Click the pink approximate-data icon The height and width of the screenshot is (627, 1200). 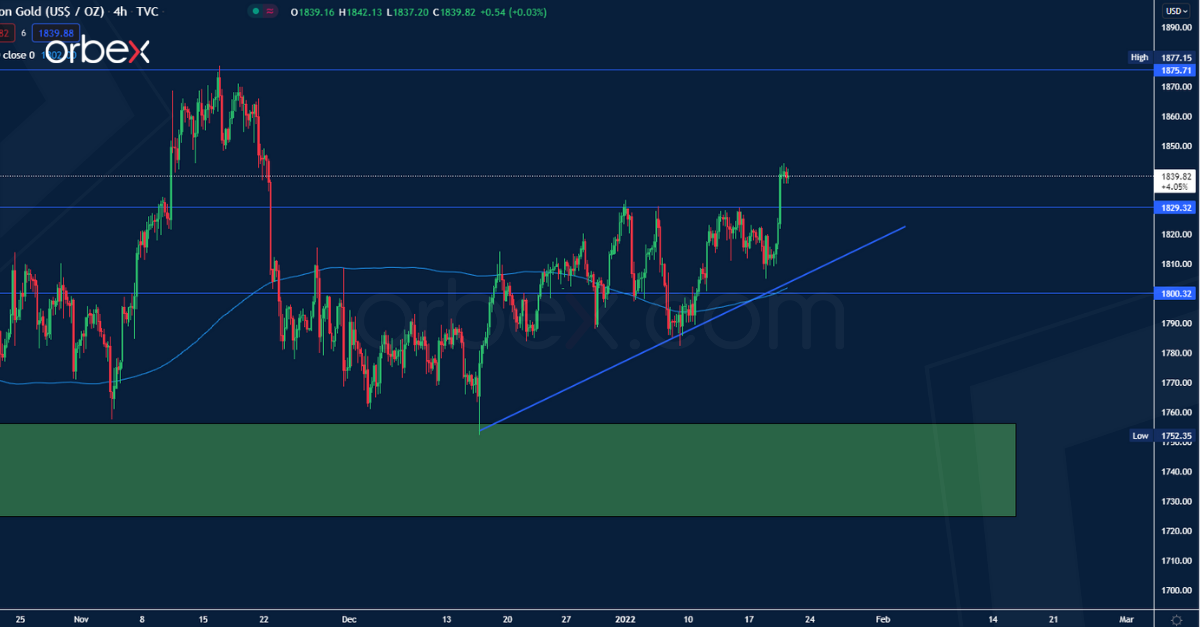pos(270,11)
